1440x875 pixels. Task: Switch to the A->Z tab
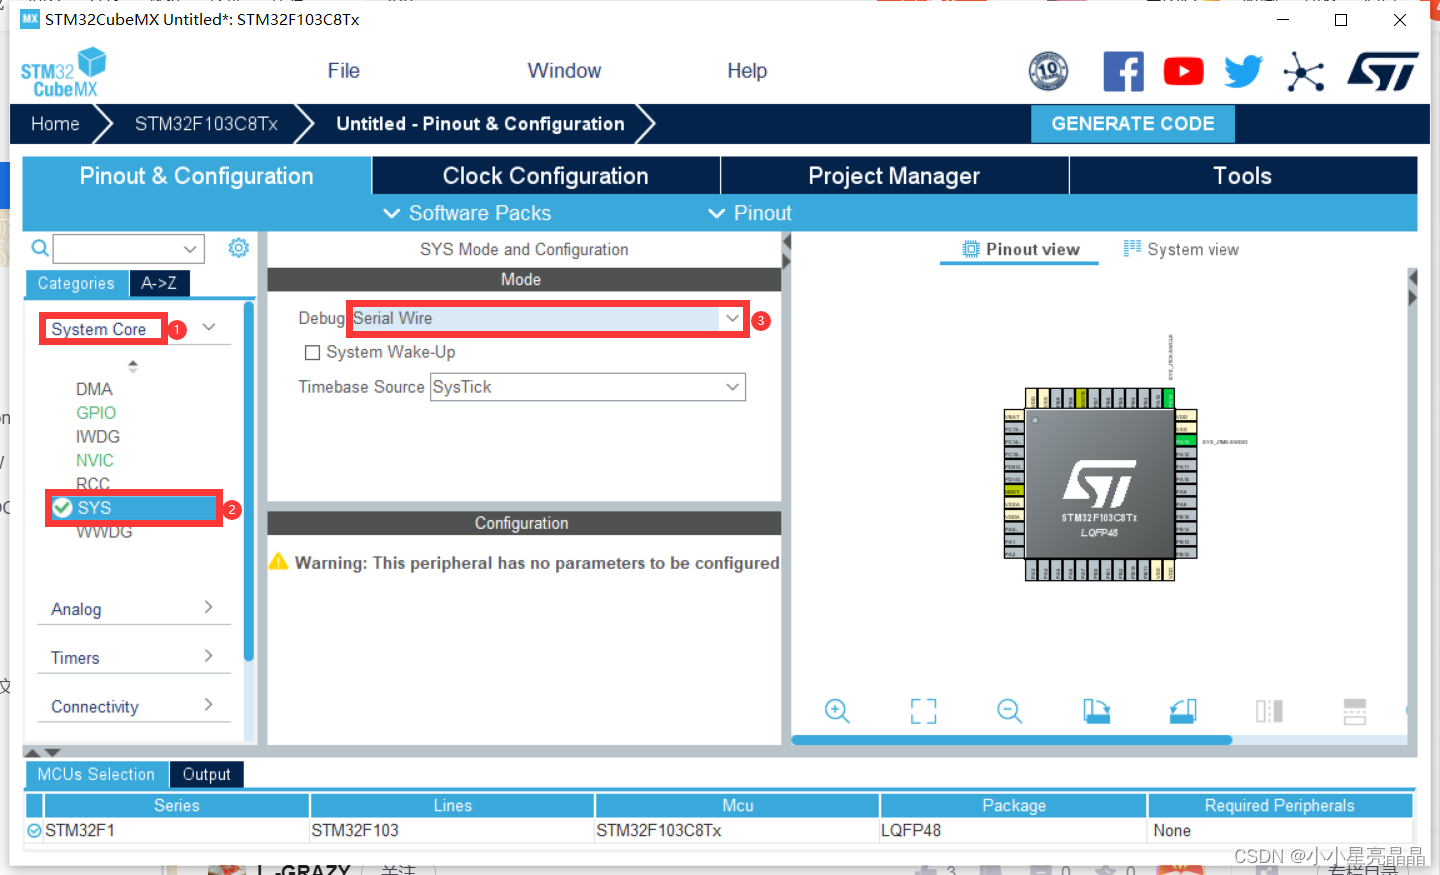click(159, 283)
